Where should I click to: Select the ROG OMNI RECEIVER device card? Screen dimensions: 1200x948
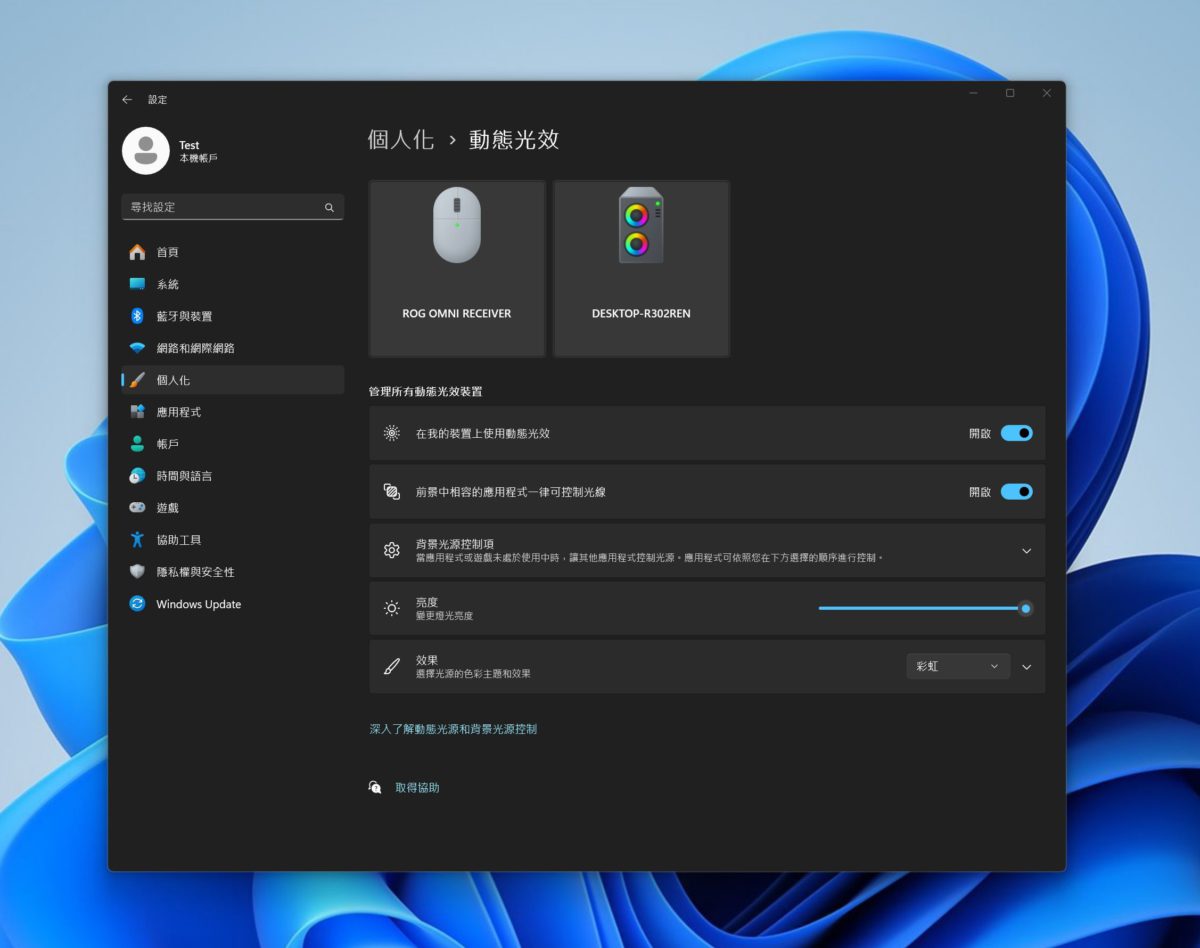pos(456,267)
